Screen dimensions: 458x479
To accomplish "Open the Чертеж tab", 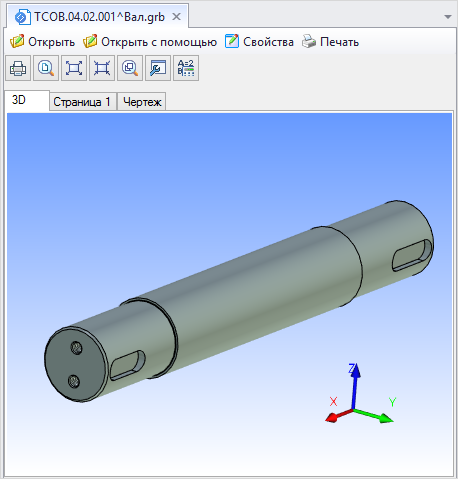I will tap(142, 102).
